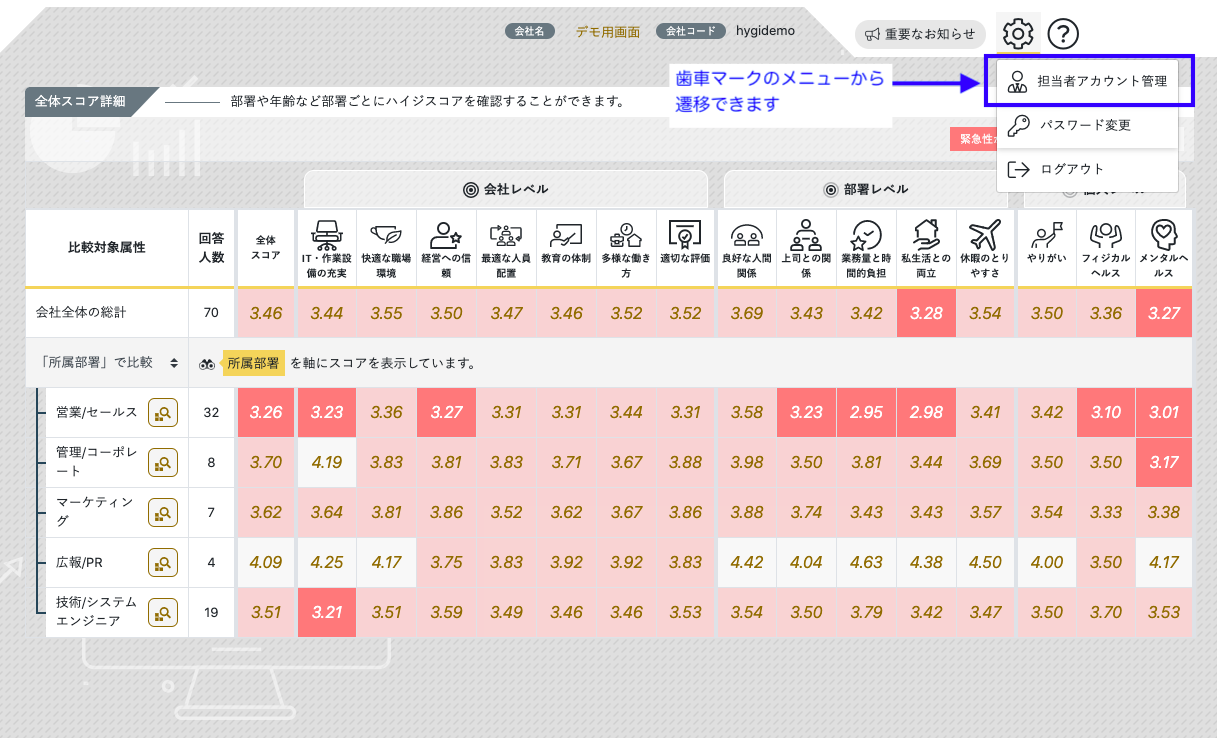Select the マーケティング department row label
This screenshot has height=738, width=1217.
coord(93,512)
